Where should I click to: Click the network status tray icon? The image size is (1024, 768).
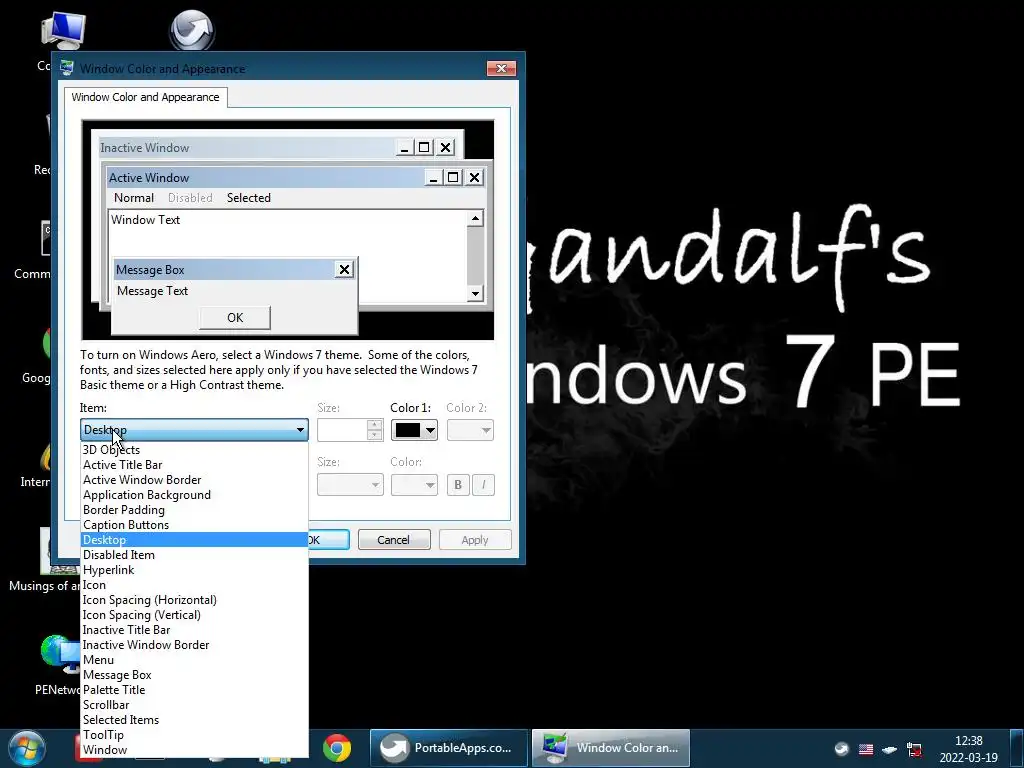tap(914, 749)
